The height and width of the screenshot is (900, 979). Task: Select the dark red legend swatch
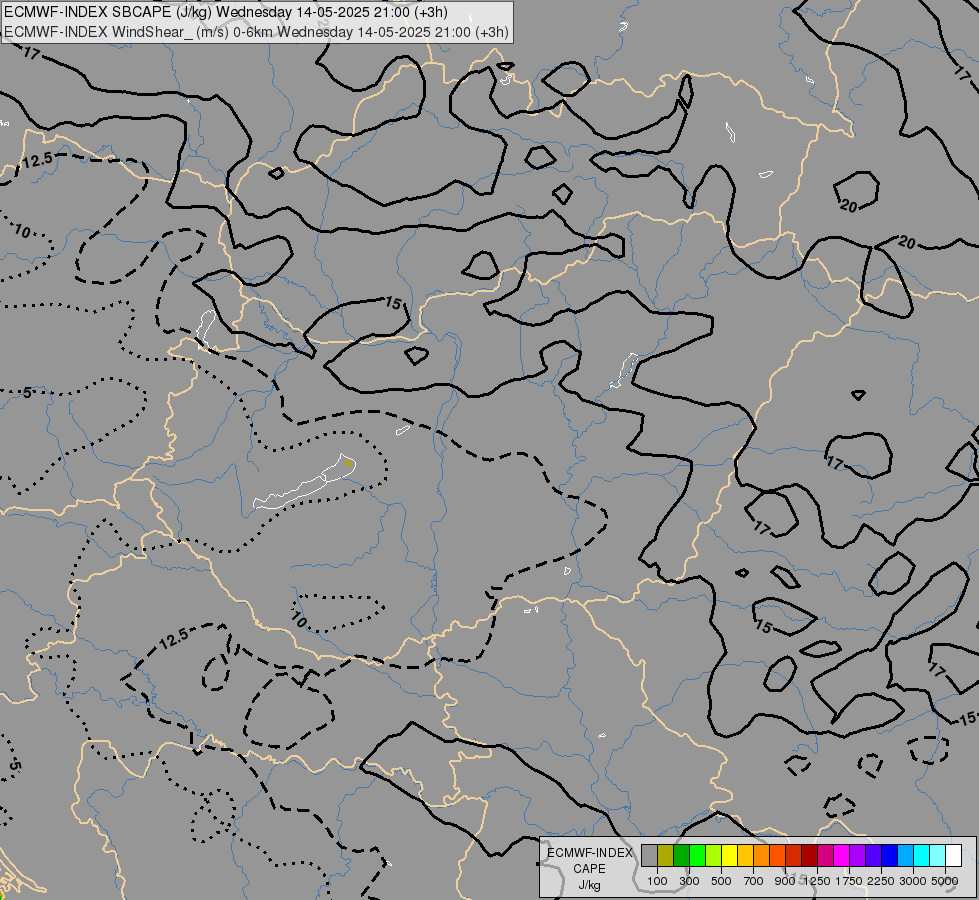(809, 855)
